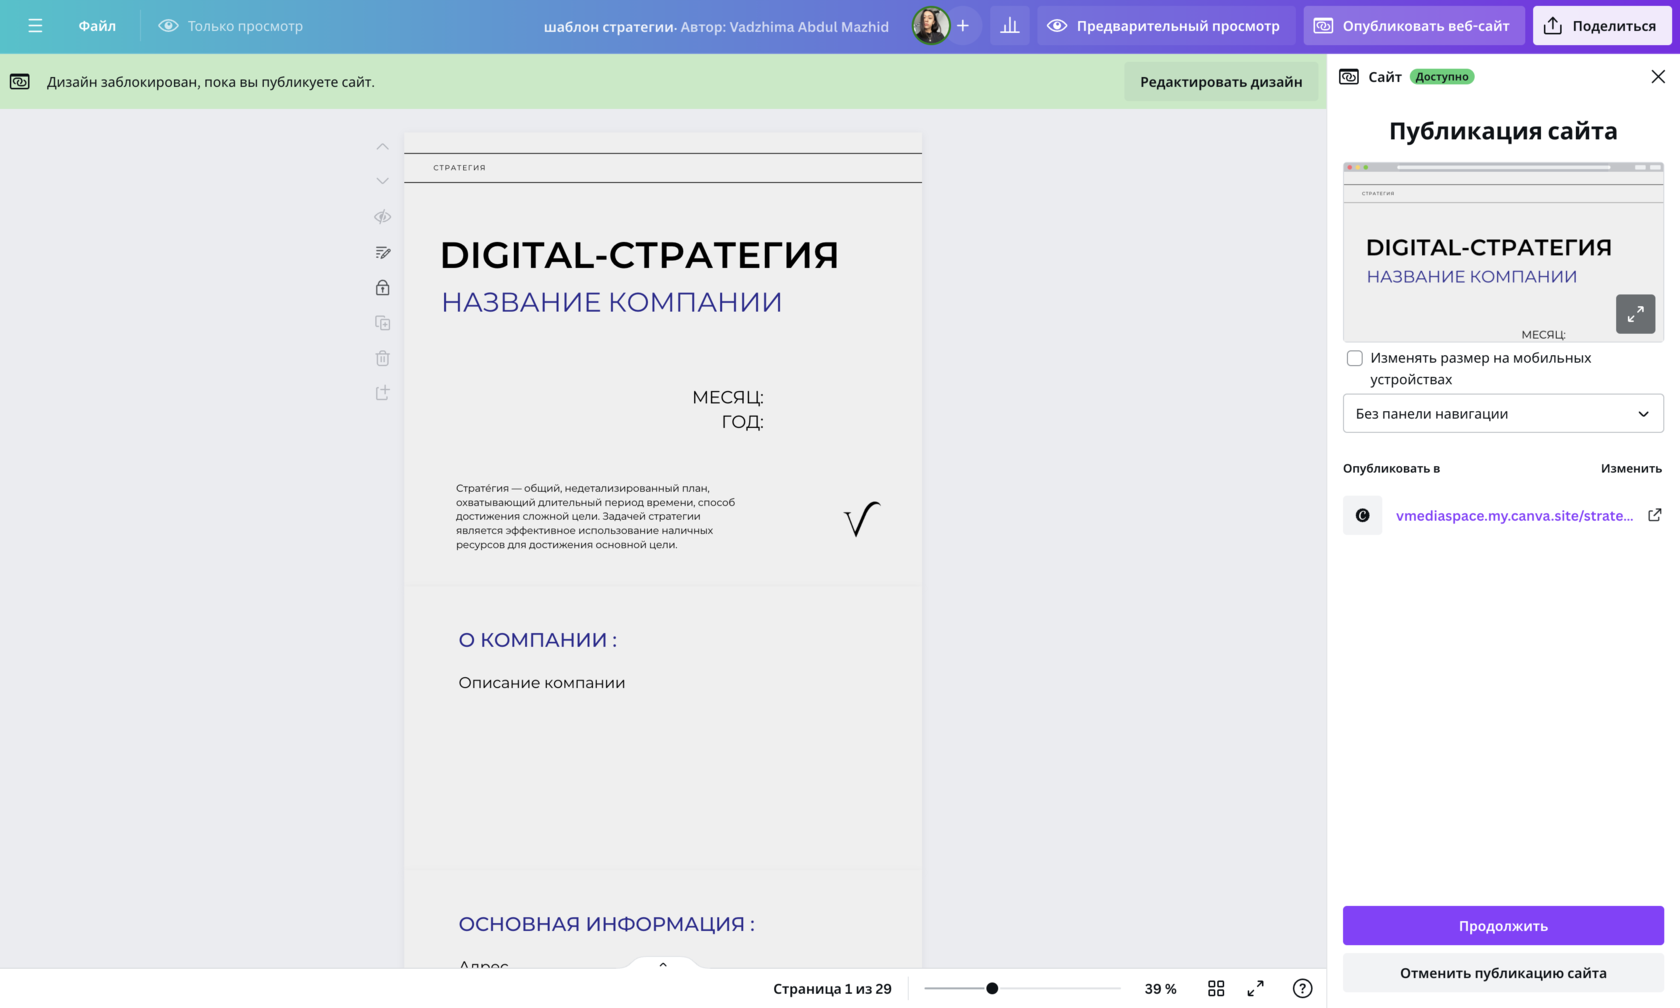This screenshot has width=1680, height=1008.
Task: Open the help question mark icon
Action: tap(1302, 988)
